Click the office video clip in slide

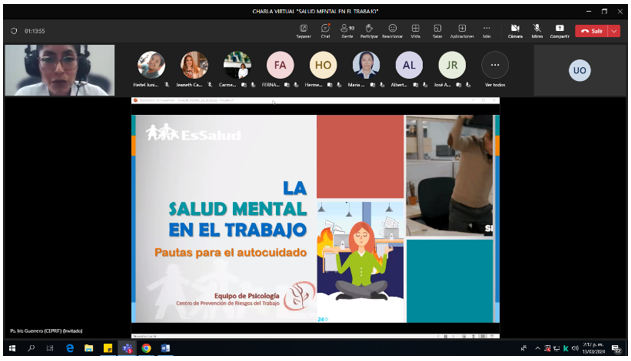click(x=450, y=175)
